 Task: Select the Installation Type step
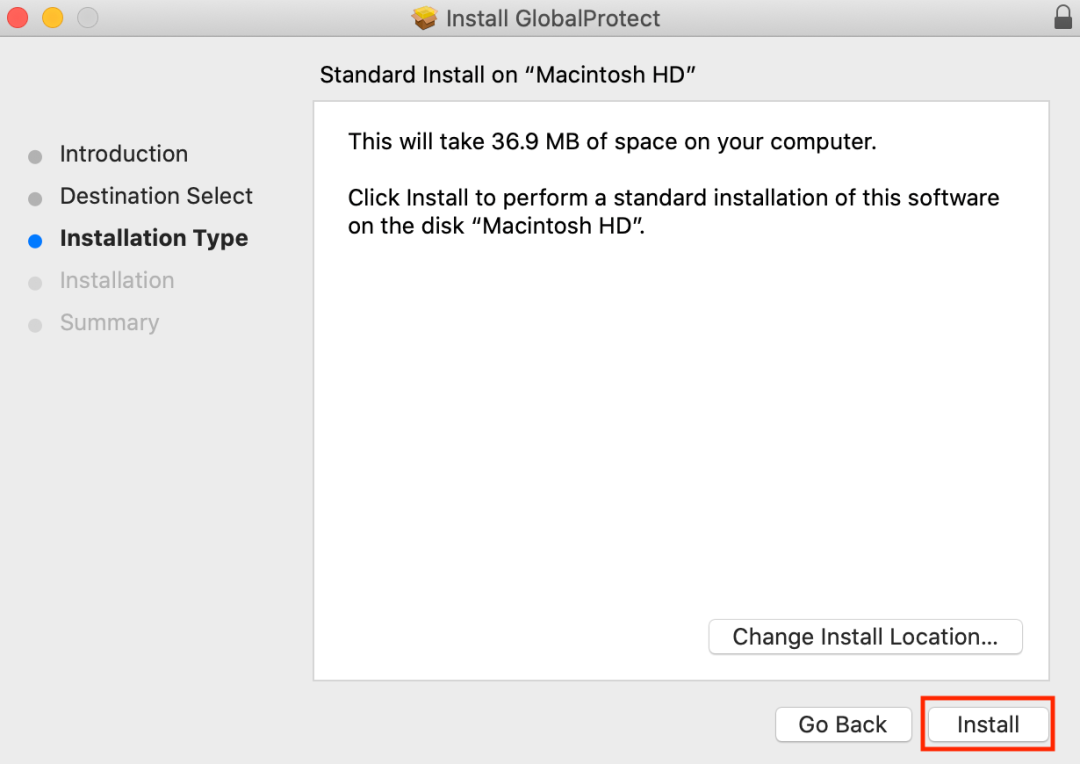[x=154, y=238]
